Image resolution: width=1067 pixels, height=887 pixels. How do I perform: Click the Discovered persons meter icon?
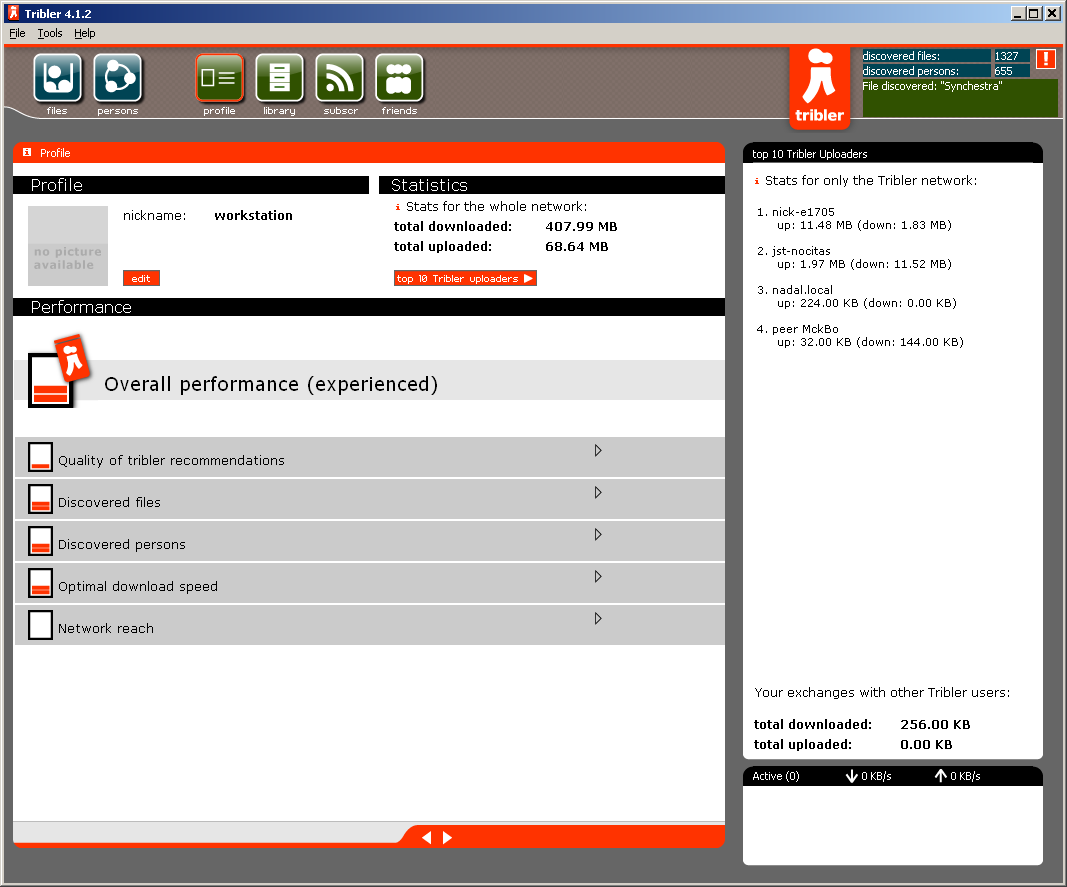pyautogui.click(x=40, y=541)
